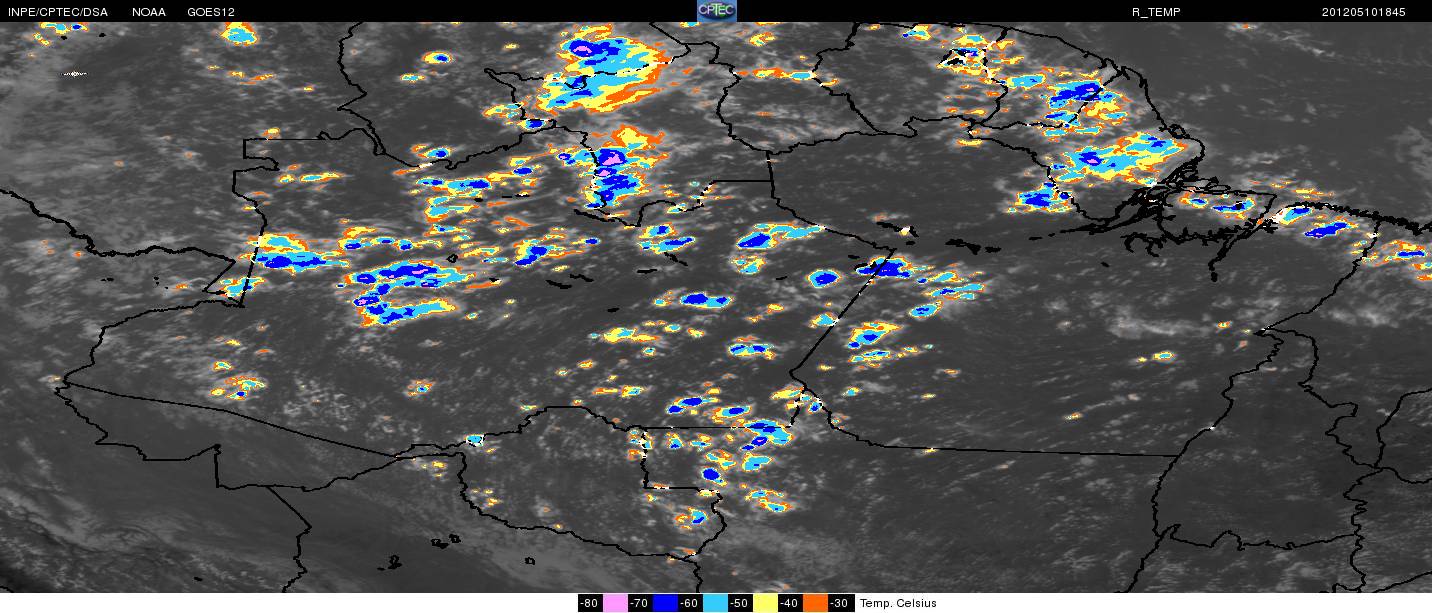Click the -60 legend value
Viewport: 1432px width, 613px height.
click(x=690, y=603)
